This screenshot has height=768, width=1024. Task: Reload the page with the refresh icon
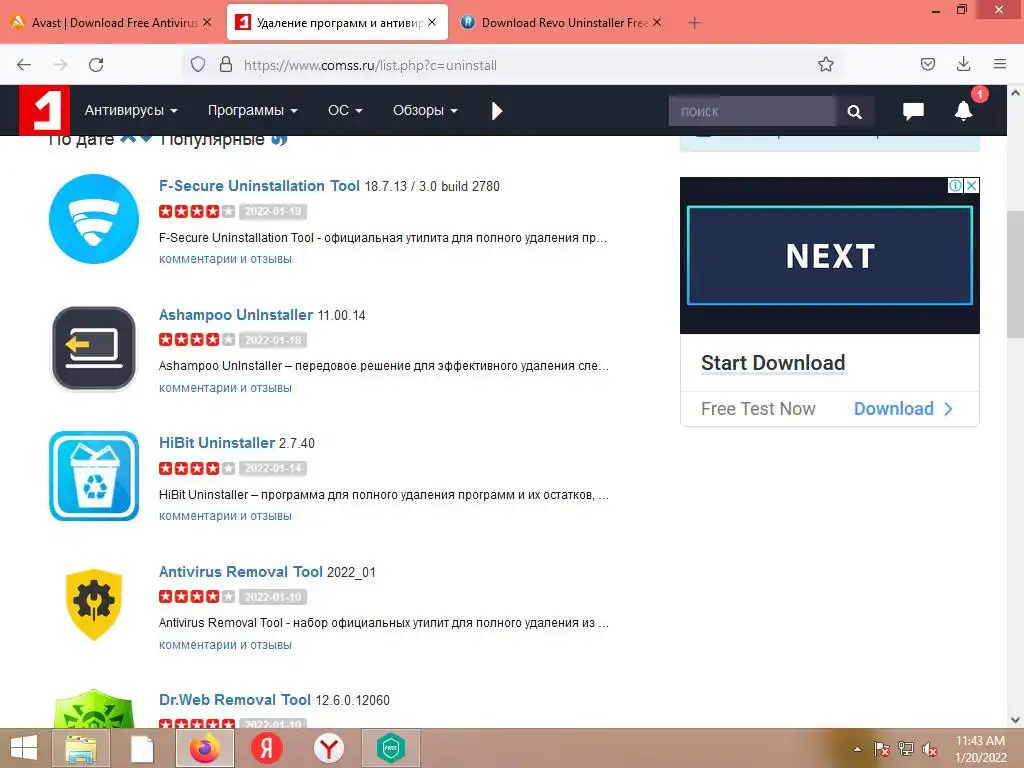pos(96,65)
